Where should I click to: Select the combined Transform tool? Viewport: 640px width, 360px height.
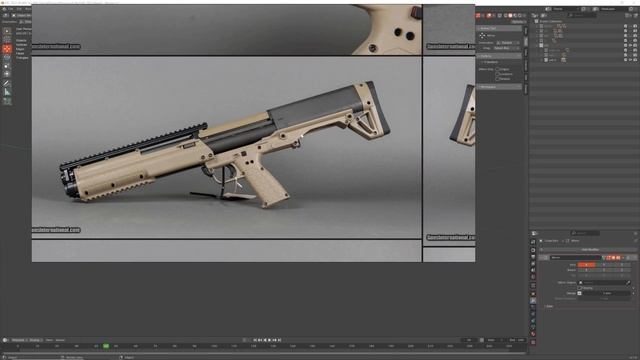point(7,74)
